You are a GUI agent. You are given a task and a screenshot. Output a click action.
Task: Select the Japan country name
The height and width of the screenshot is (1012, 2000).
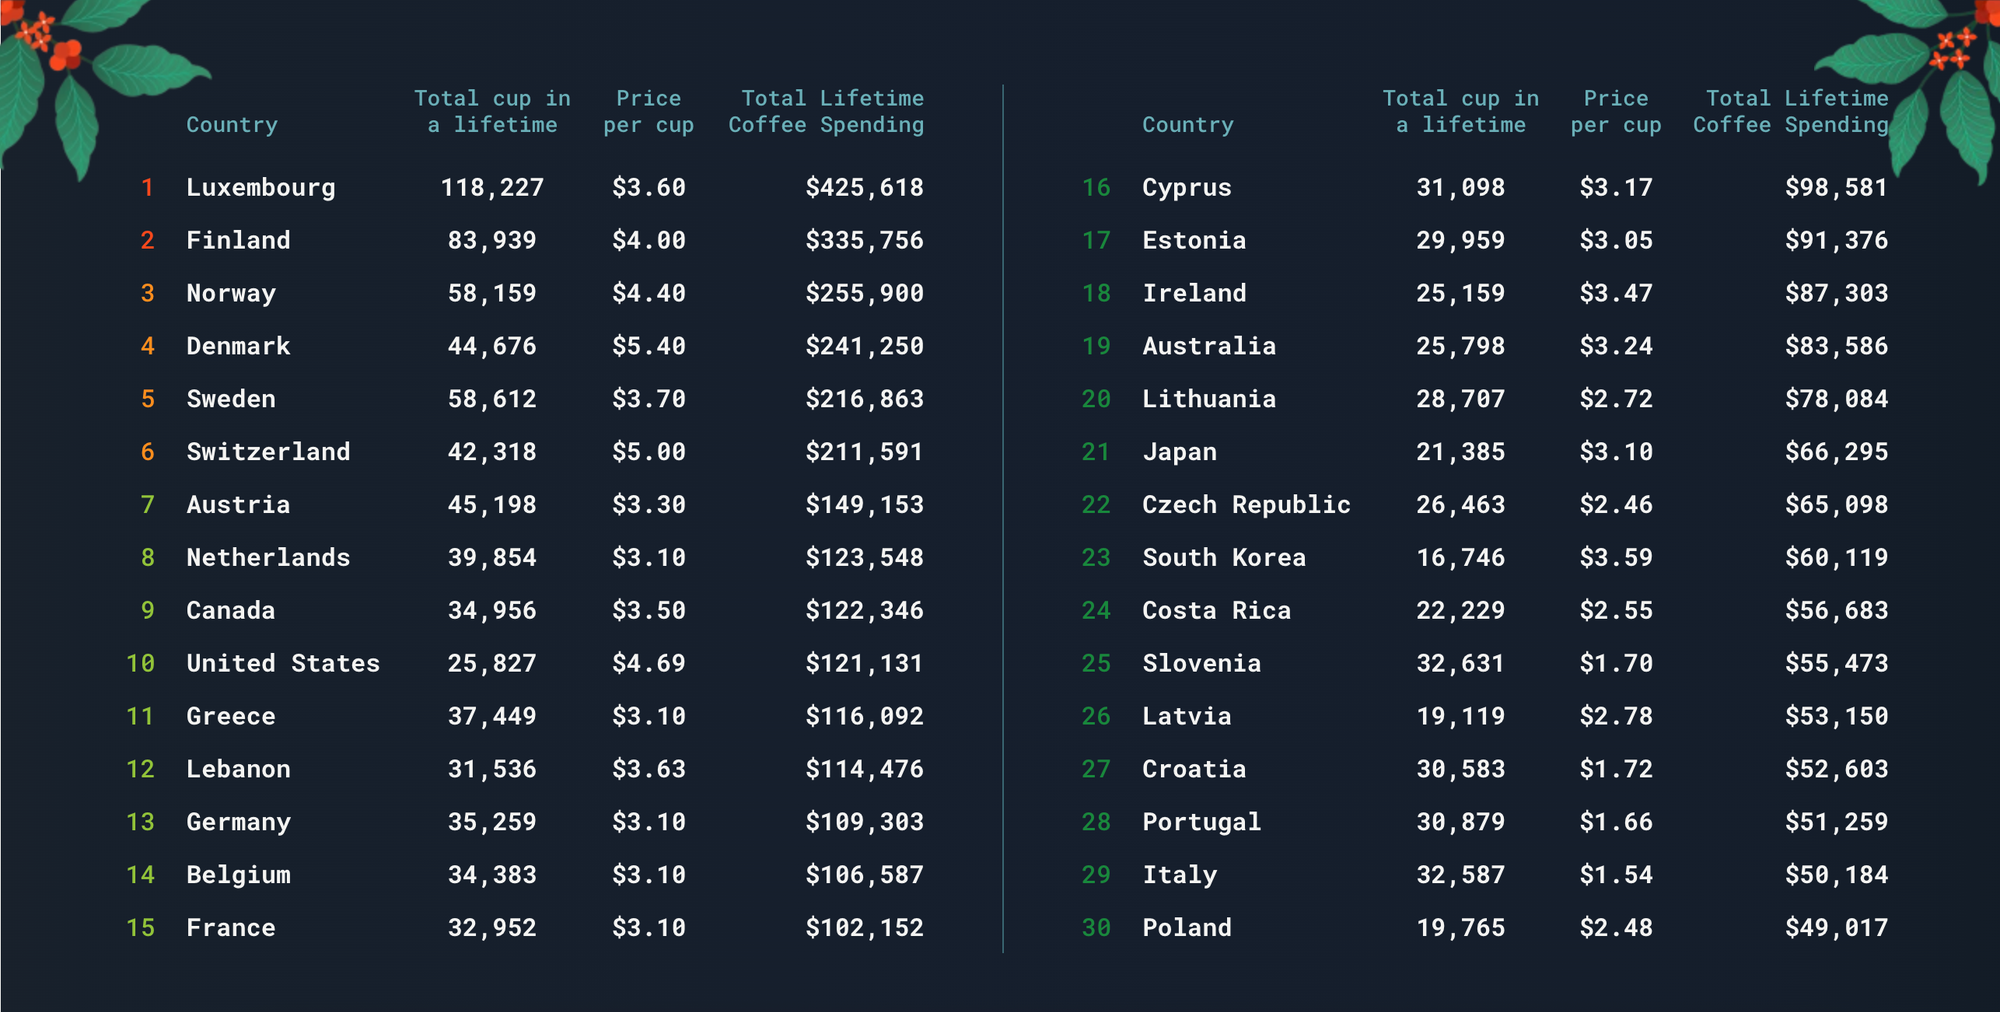pos(1179,452)
